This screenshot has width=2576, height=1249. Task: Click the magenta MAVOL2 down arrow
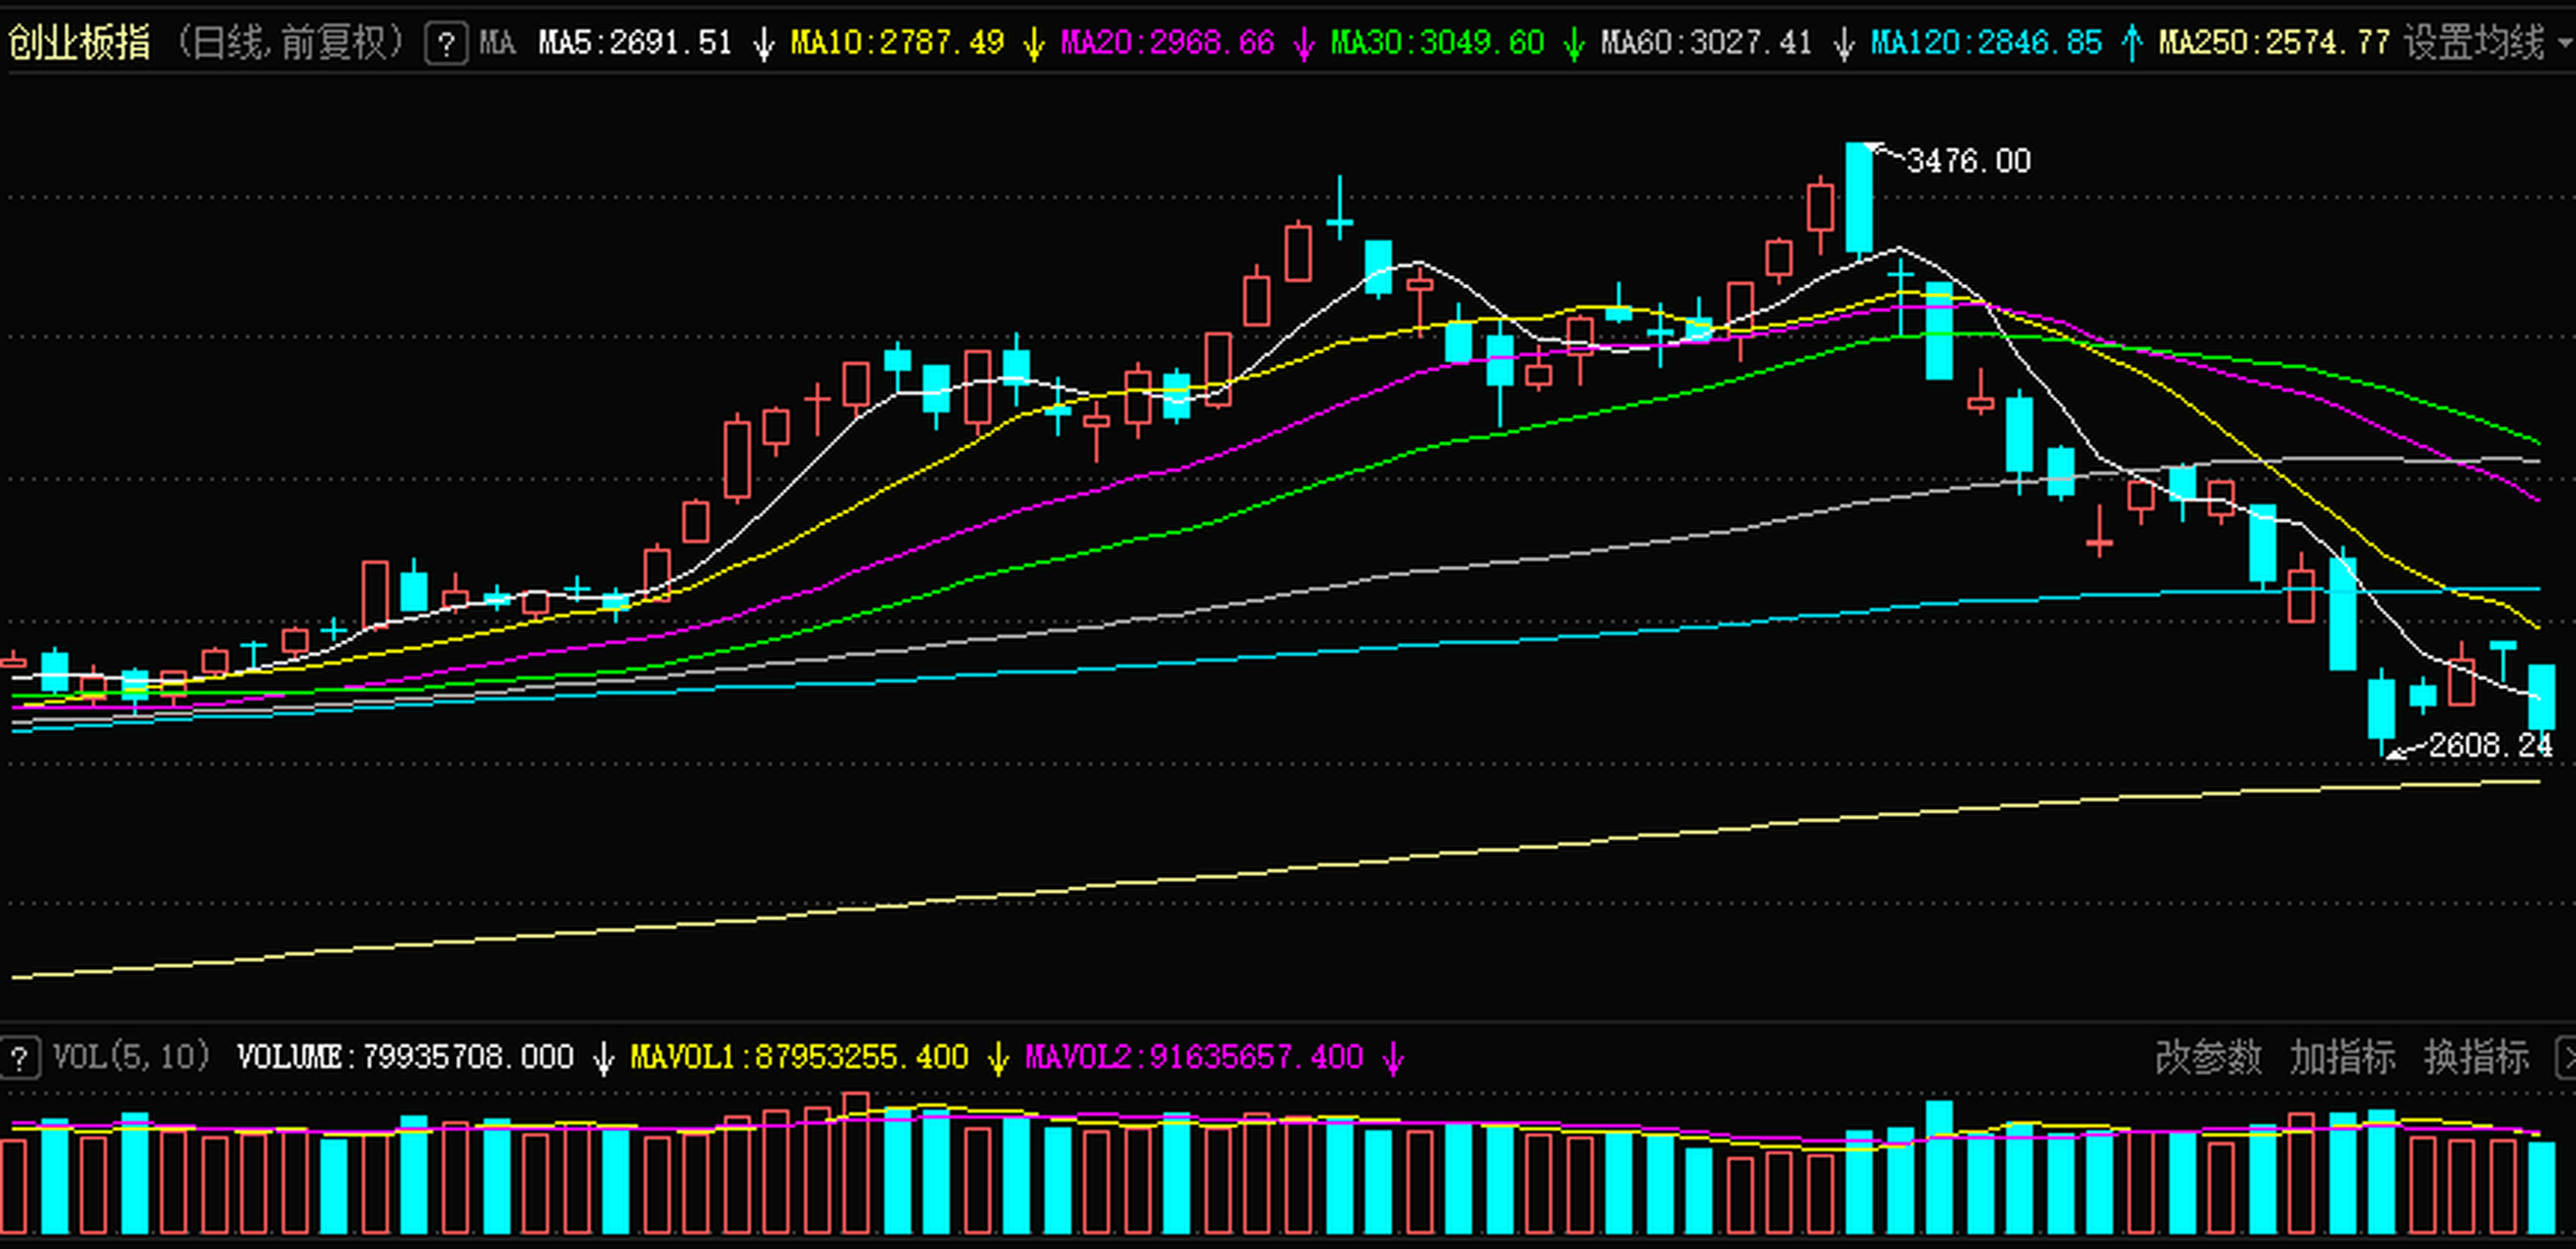point(1394,1058)
